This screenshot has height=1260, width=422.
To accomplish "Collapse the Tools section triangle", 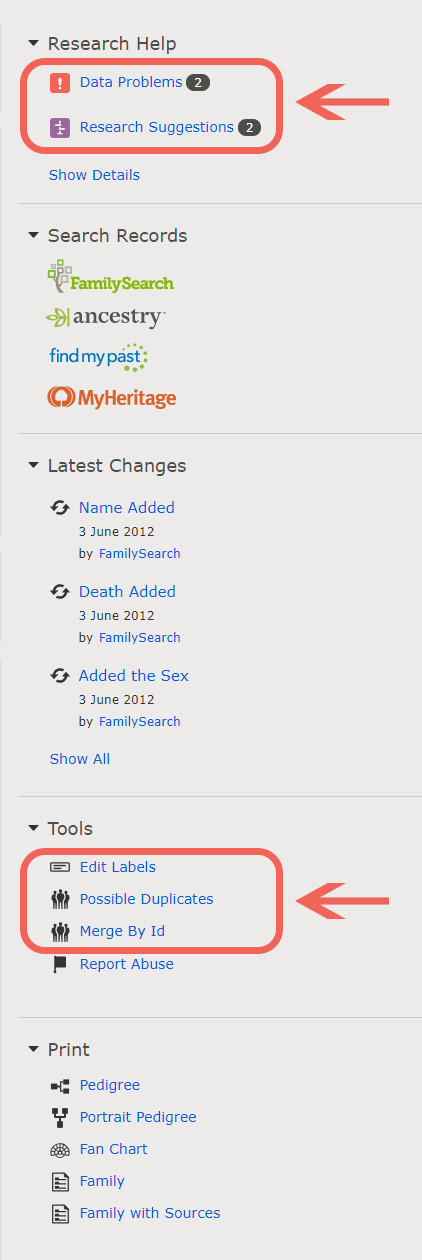I will point(34,829).
